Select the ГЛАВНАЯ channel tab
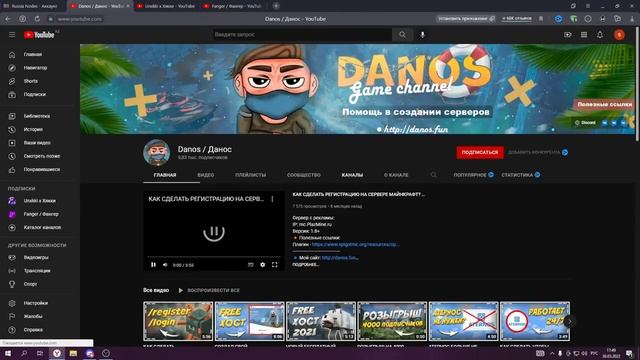The width and height of the screenshot is (640, 360). pos(165,175)
